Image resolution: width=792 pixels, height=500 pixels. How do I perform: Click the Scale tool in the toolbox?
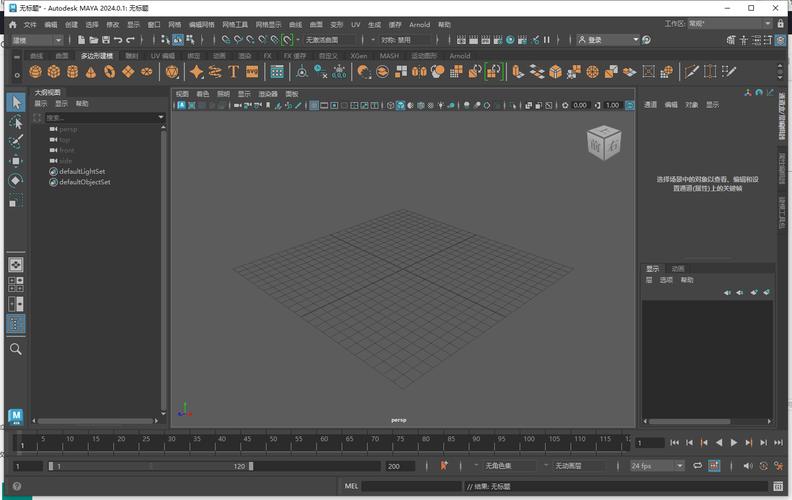click(x=16, y=201)
